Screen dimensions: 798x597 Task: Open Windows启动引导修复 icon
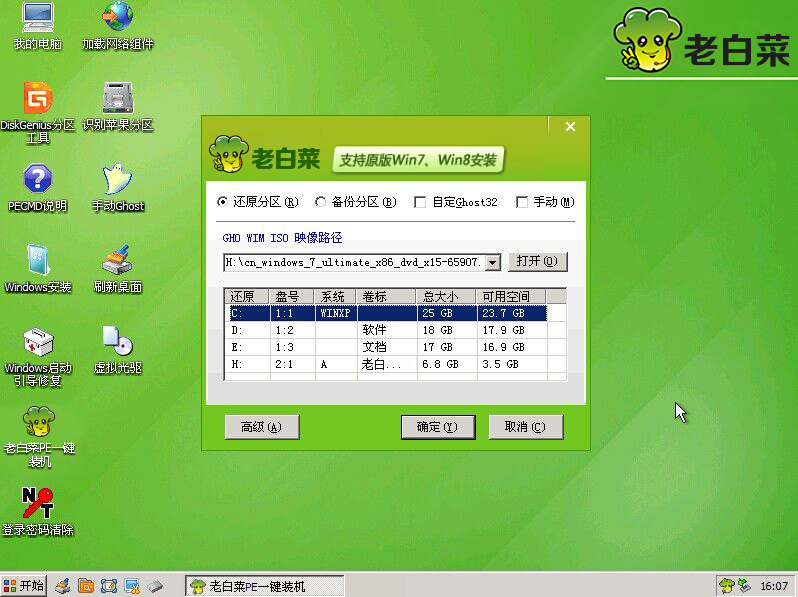click(38, 357)
